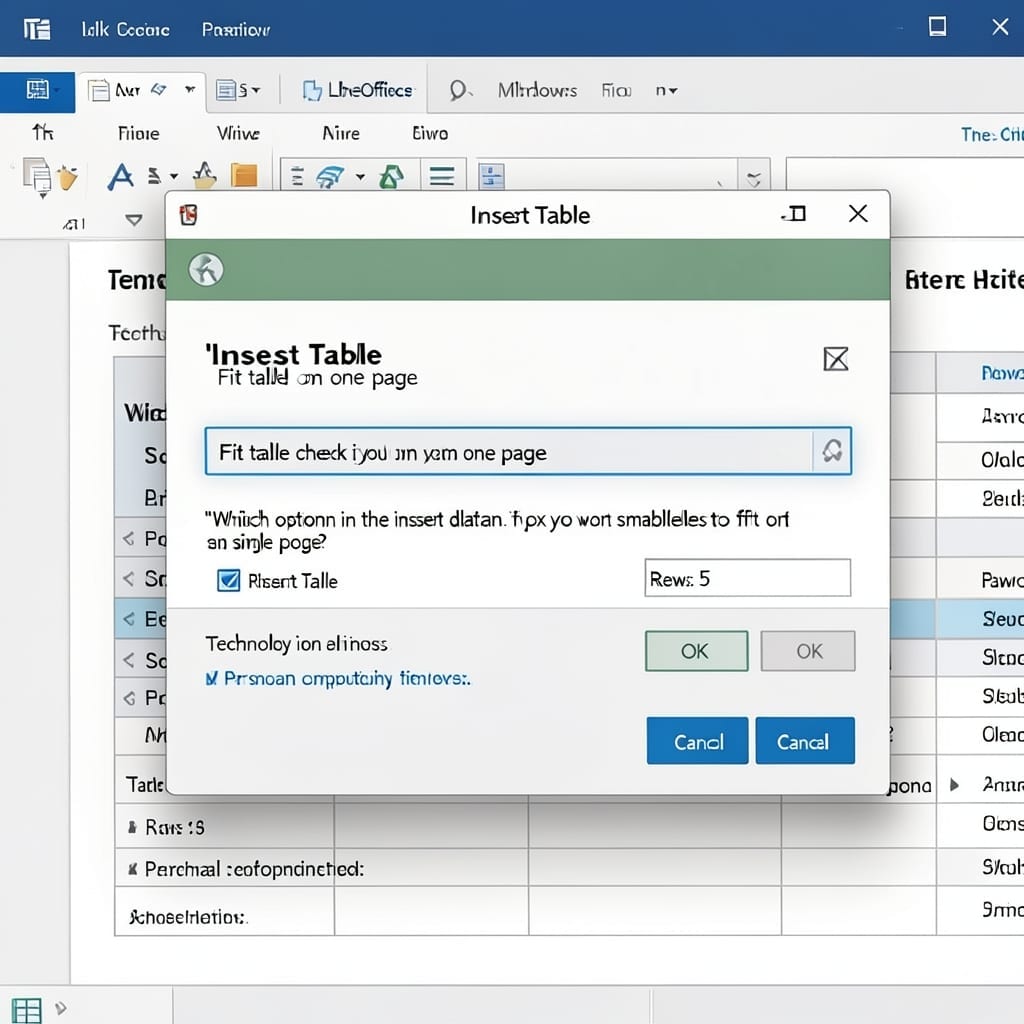Click the red icon in Insert Table title bar
Image resolution: width=1024 pixels, height=1024 pixels.
(189, 214)
